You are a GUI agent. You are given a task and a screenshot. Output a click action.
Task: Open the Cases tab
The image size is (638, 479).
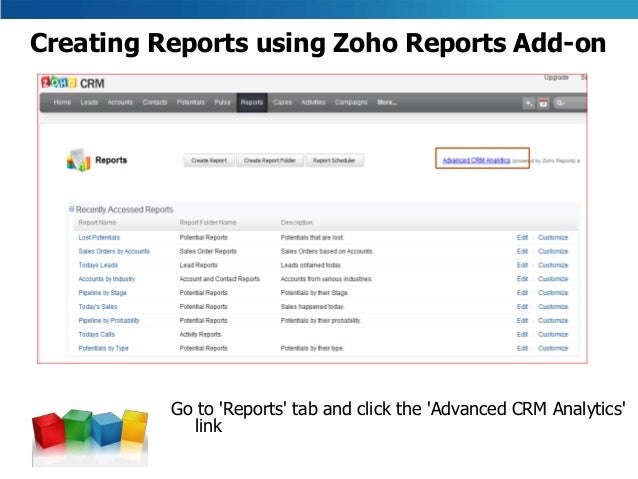pos(282,102)
